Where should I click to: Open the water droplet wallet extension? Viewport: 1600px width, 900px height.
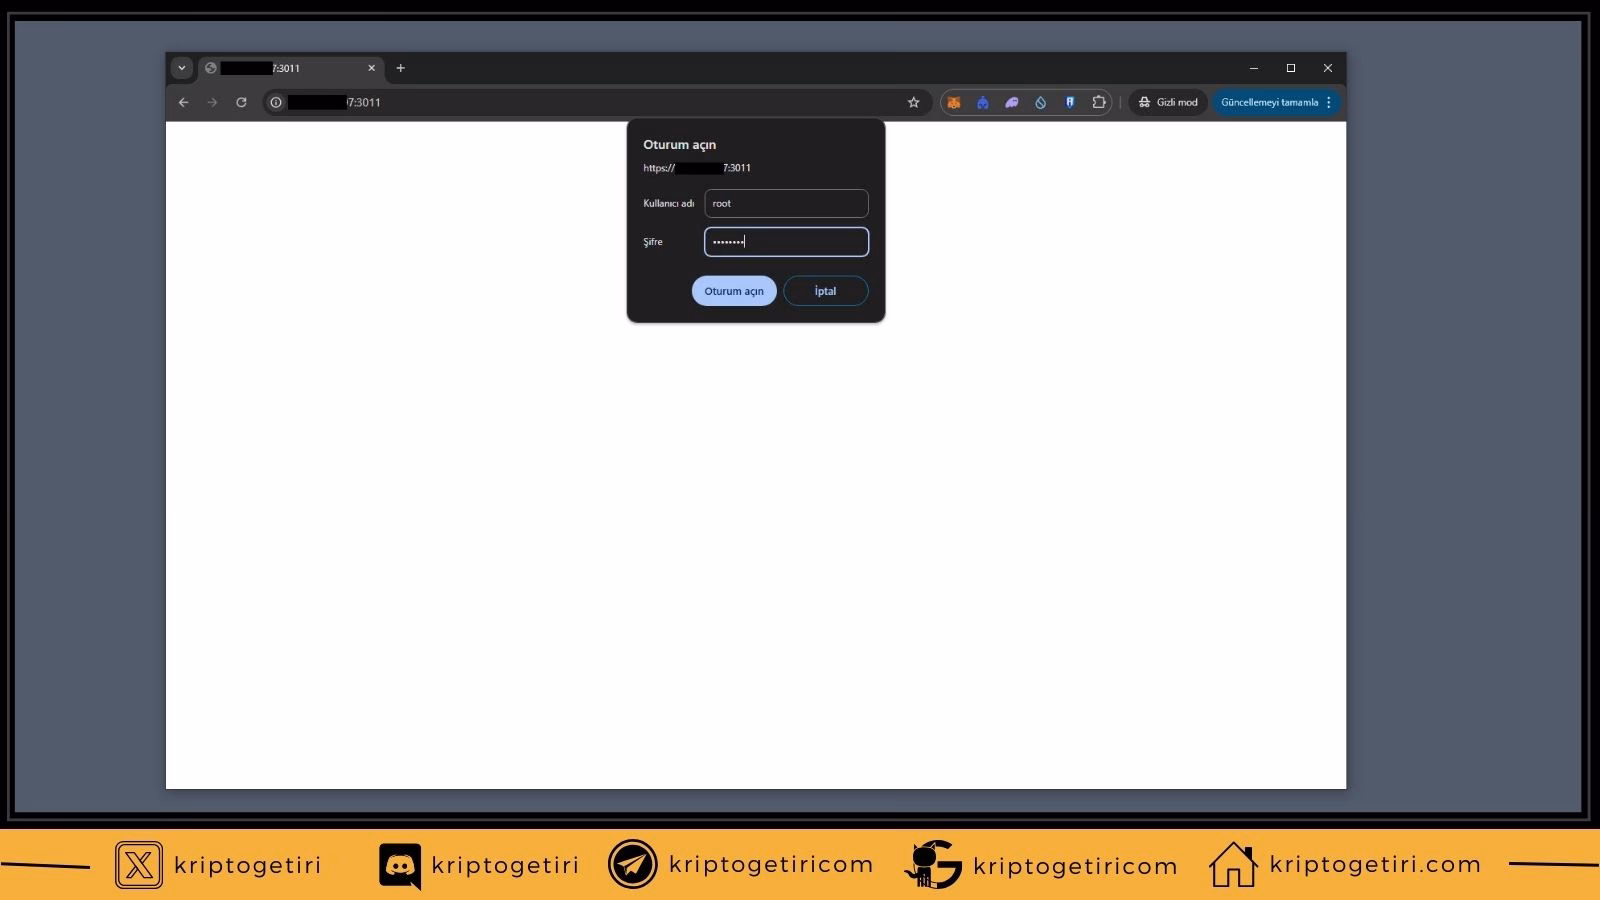click(1040, 102)
